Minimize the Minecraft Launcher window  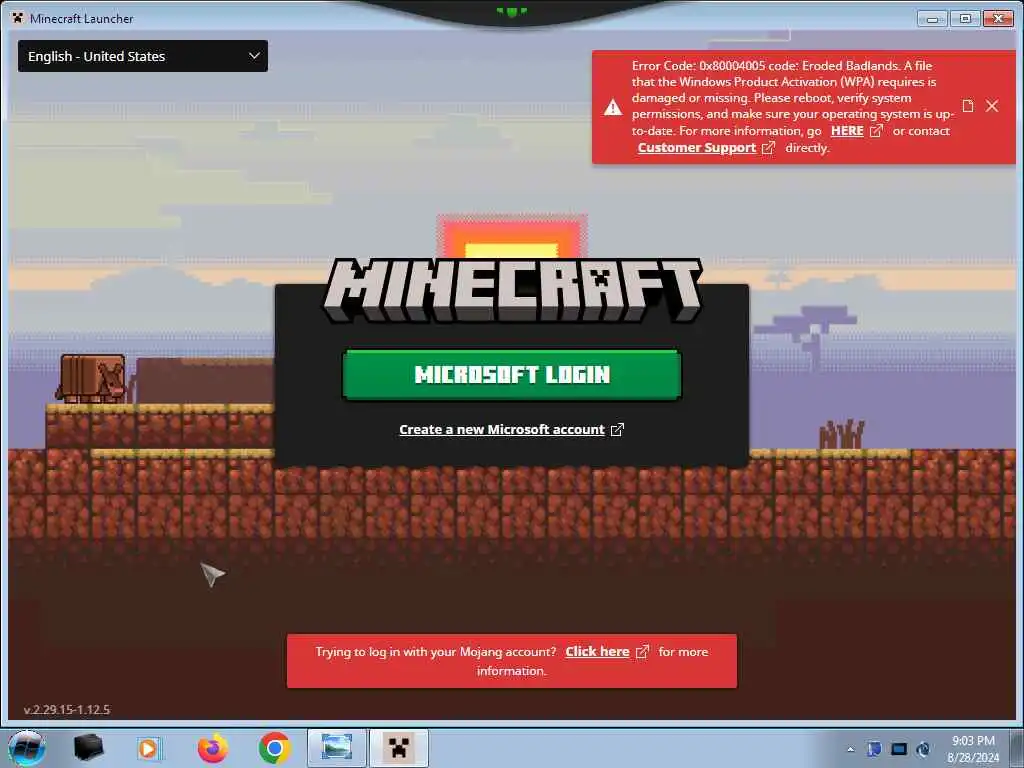coord(932,19)
